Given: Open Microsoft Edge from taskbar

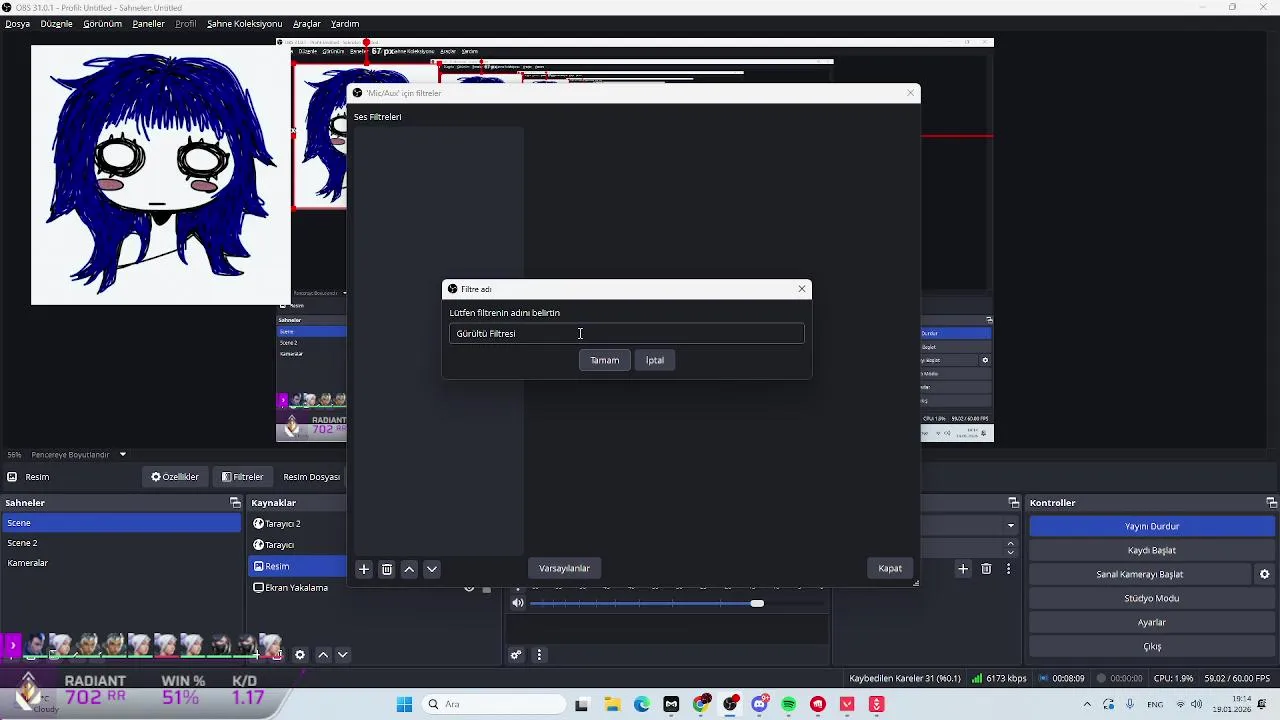Looking at the screenshot, I should tap(642, 705).
